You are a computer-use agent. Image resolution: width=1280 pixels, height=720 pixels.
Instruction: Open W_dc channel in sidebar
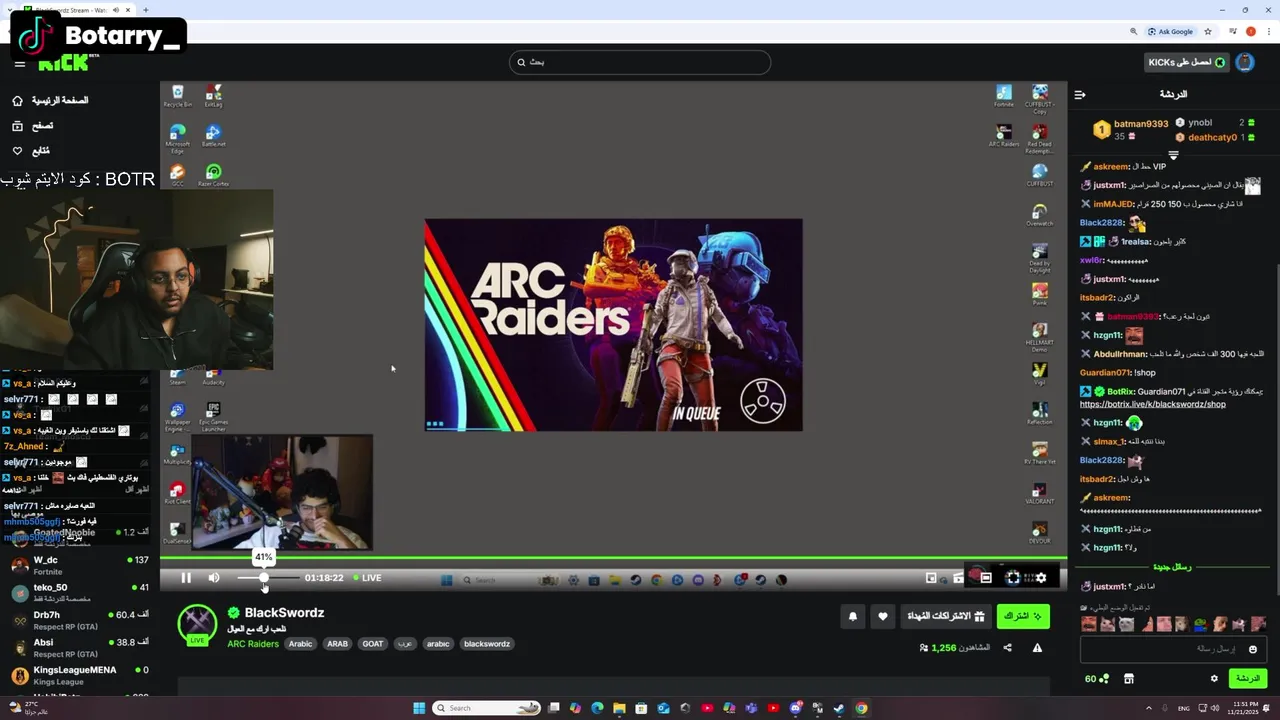tap(78, 565)
